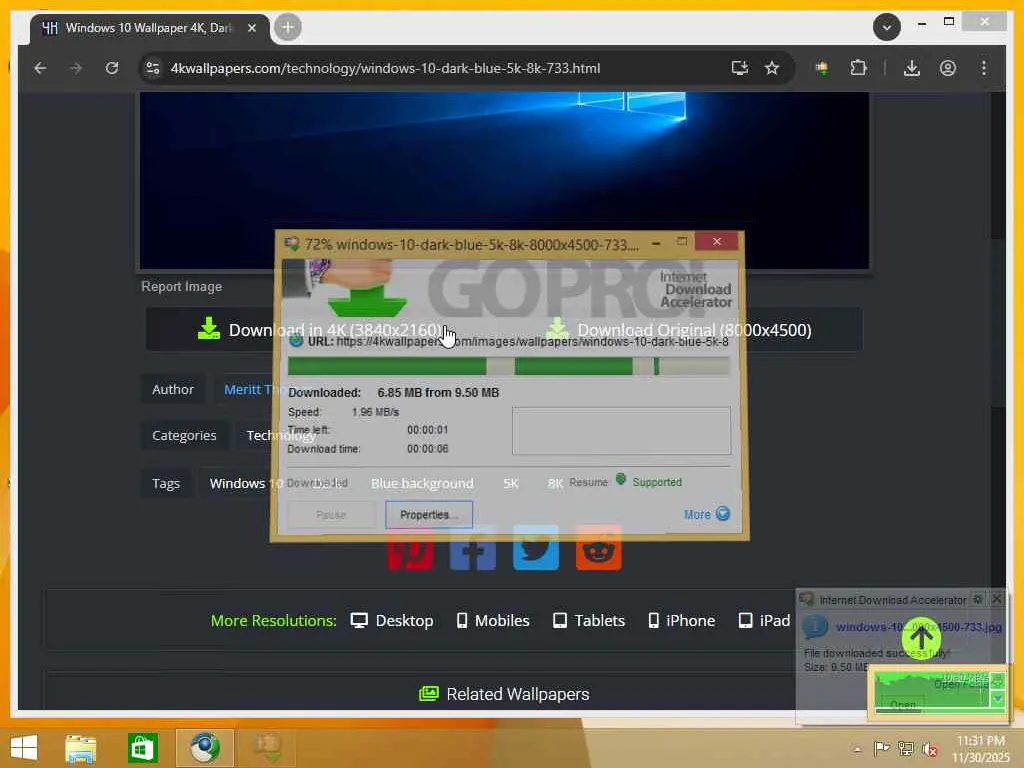The image size is (1024, 768).
Task: Click Properties button in download dialog
Action: tap(428, 515)
